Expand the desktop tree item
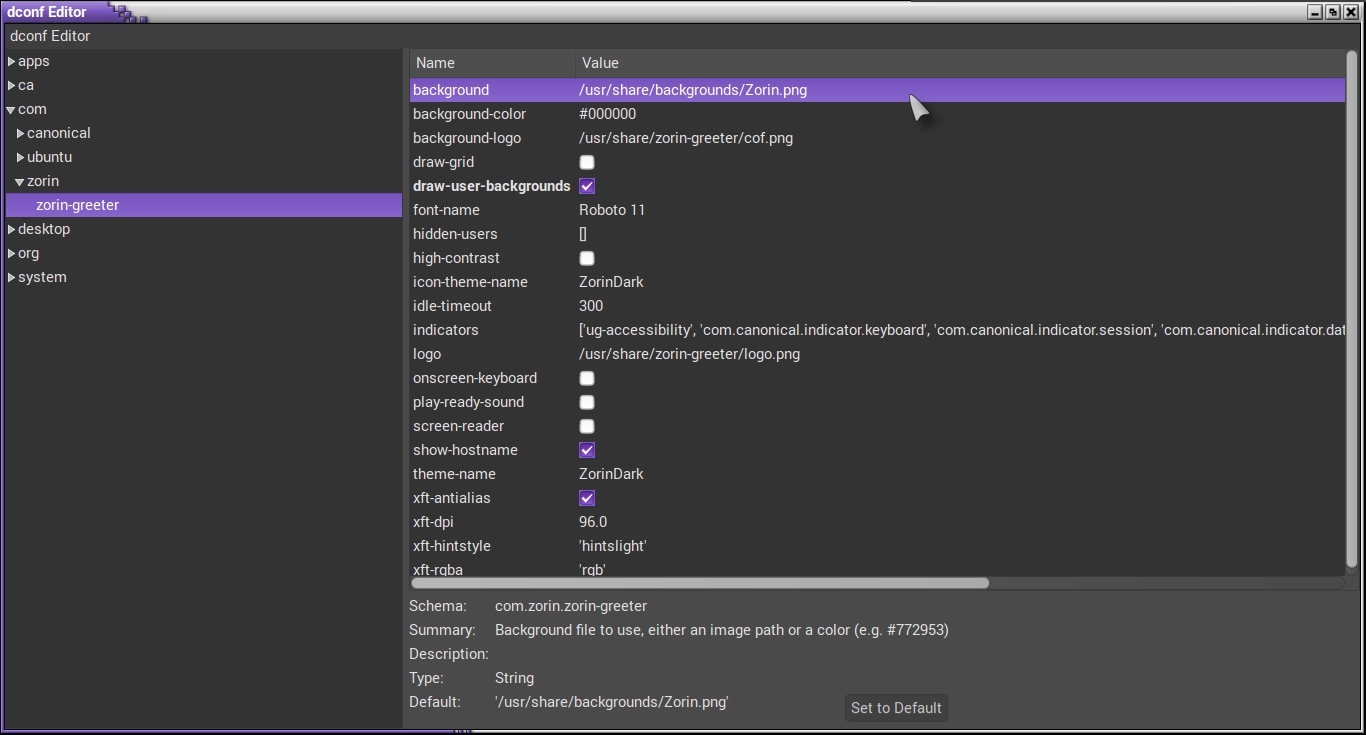Screen dimensions: 1366x735 pos(11,229)
